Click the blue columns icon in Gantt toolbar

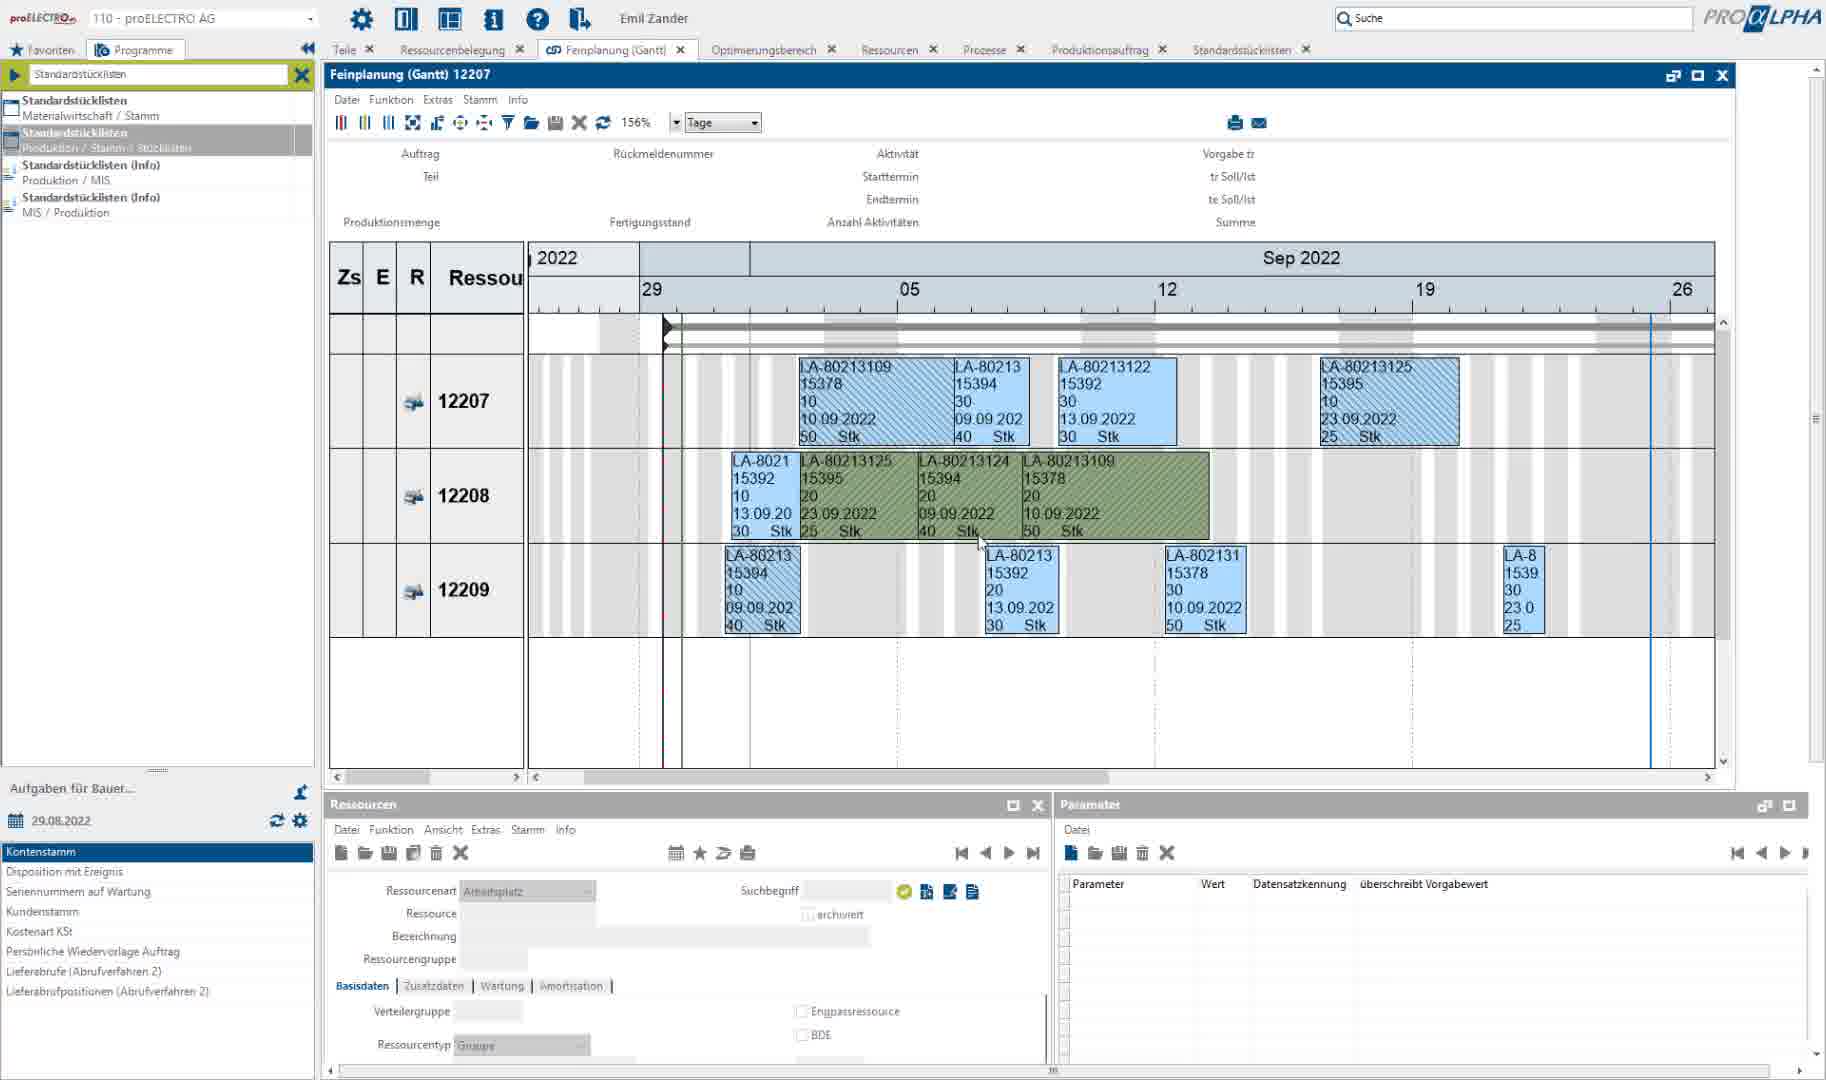(x=389, y=123)
